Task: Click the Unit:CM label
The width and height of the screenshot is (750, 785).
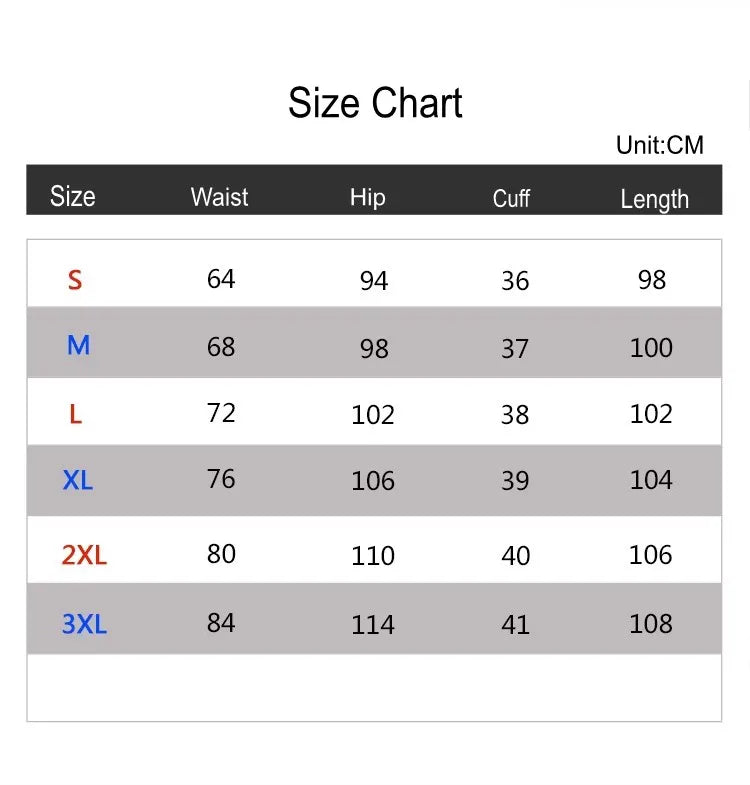Action: 659,145
